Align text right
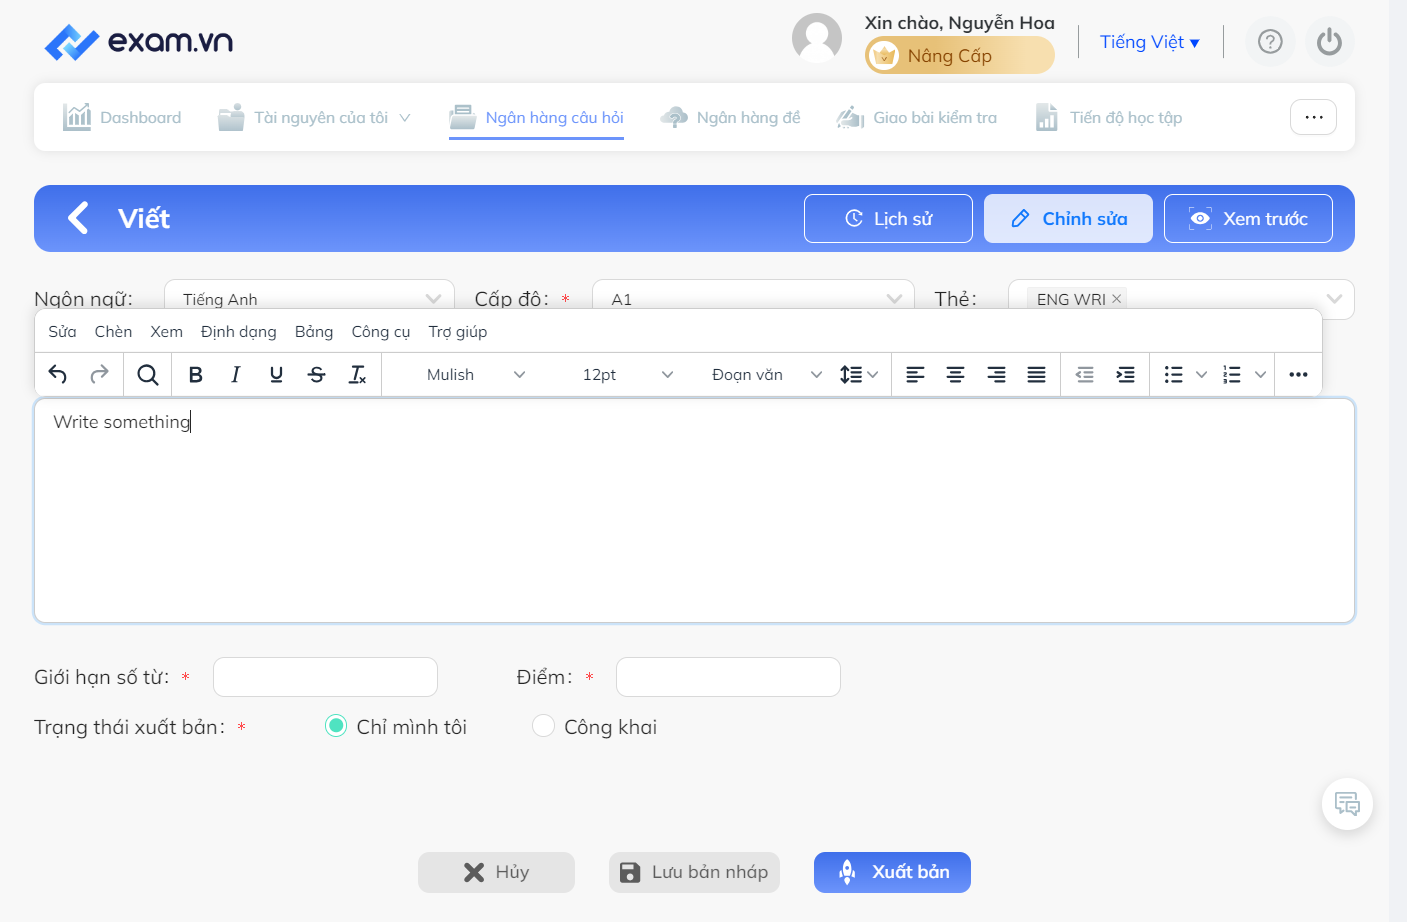This screenshot has height=922, width=1407. click(x=996, y=375)
